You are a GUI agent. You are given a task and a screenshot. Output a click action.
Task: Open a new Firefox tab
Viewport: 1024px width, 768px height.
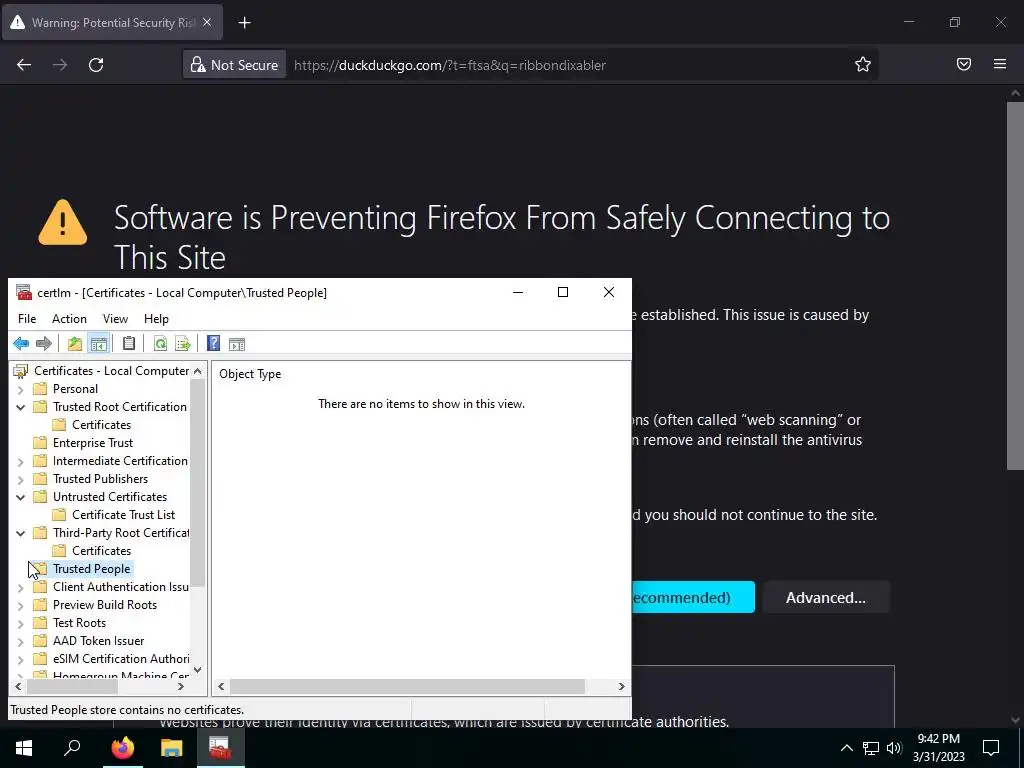point(244,23)
